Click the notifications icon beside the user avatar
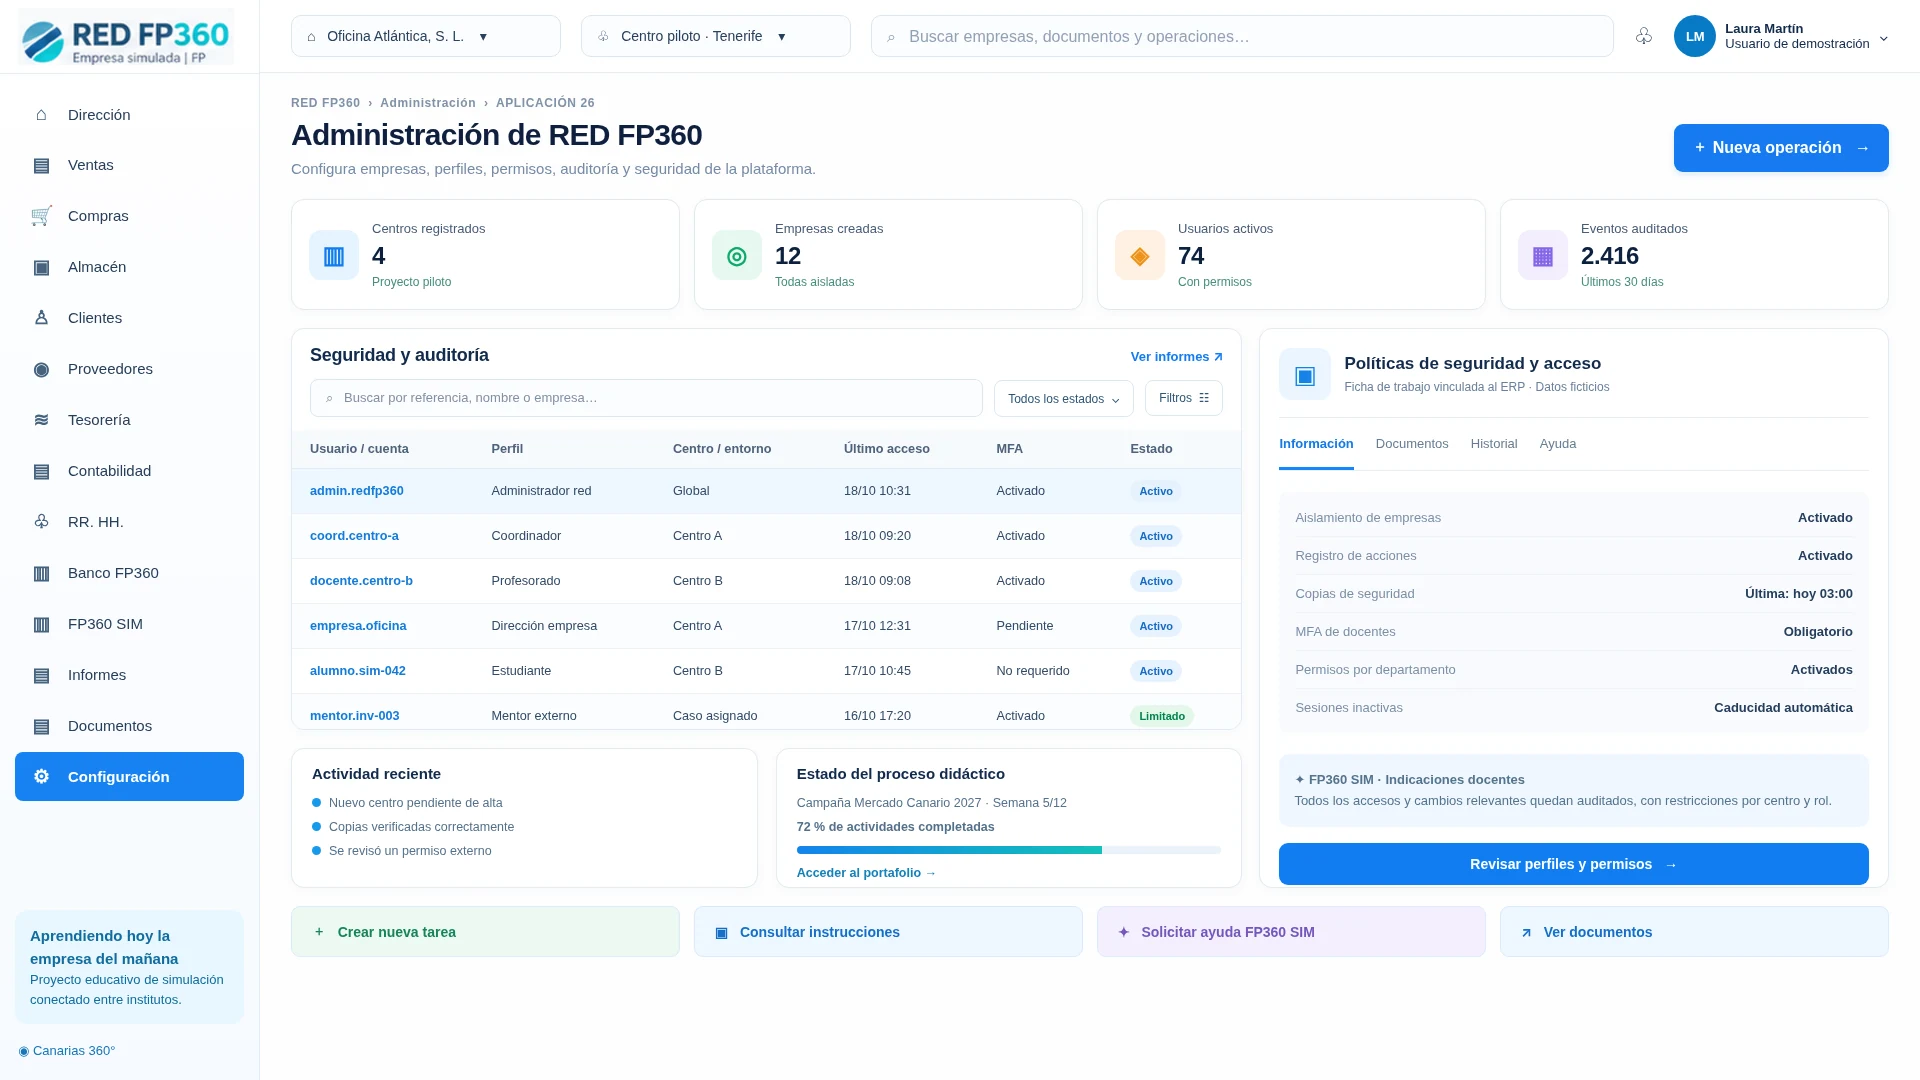Screen dimensions: 1920x1080 click(x=1643, y=36)
